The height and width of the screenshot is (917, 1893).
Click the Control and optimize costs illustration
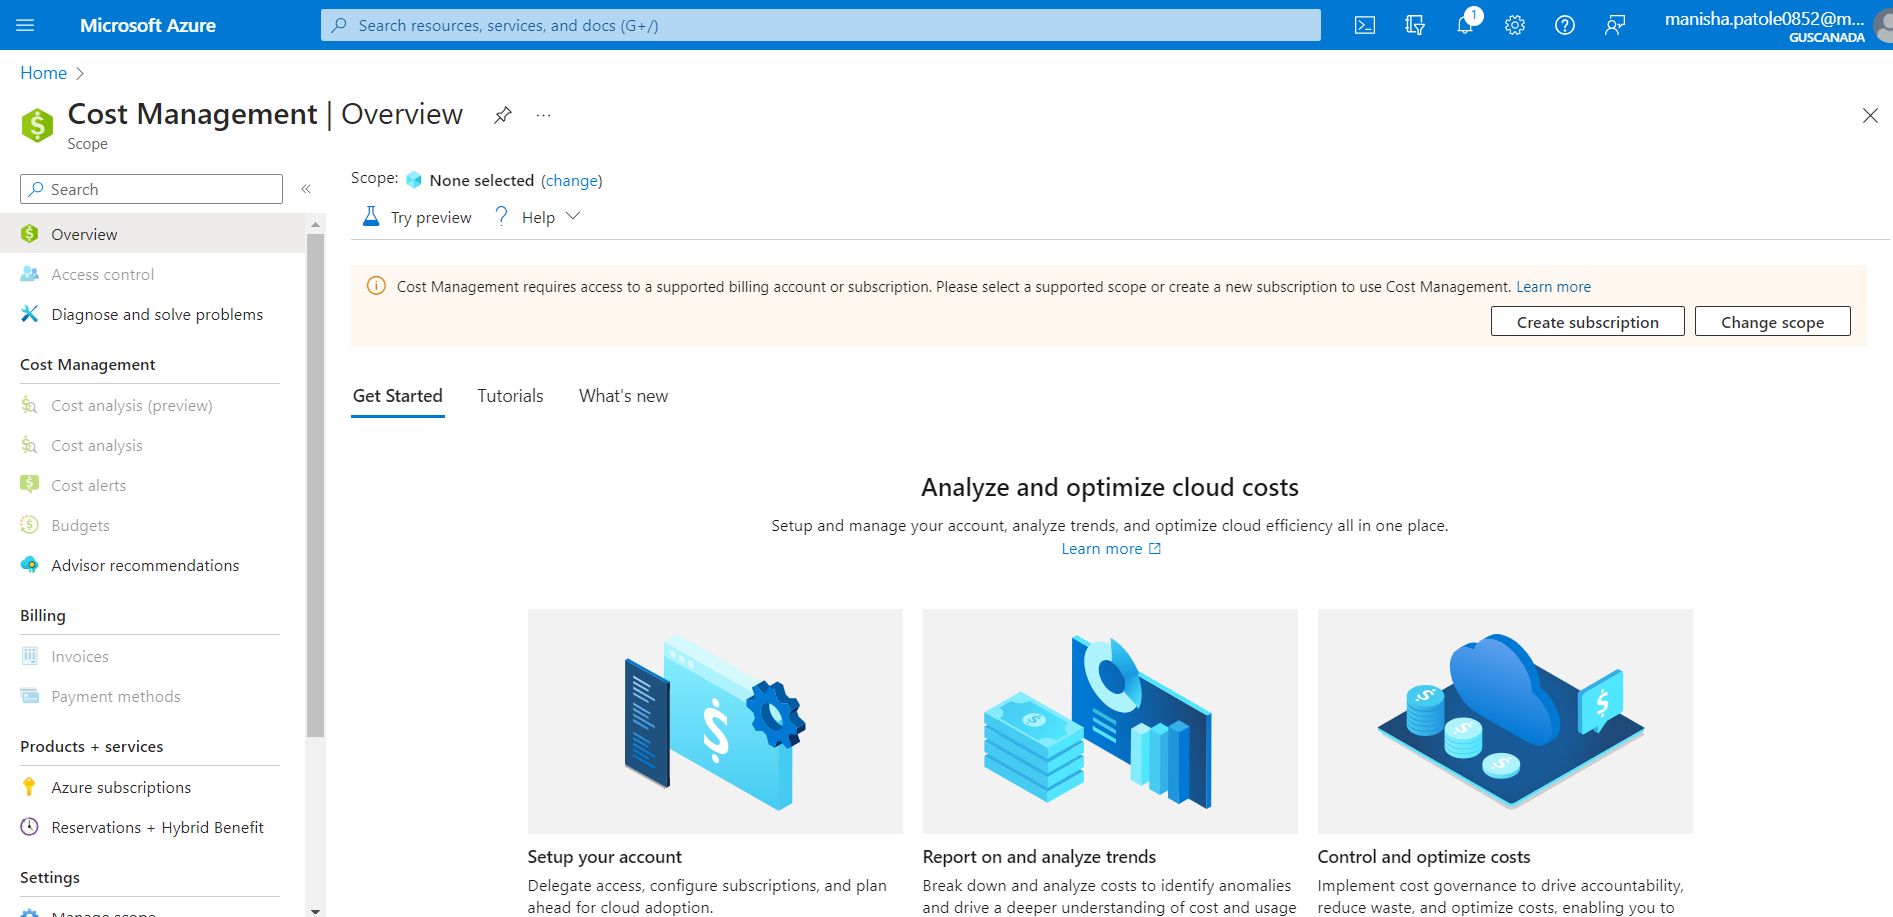(x=1505, y=721)
